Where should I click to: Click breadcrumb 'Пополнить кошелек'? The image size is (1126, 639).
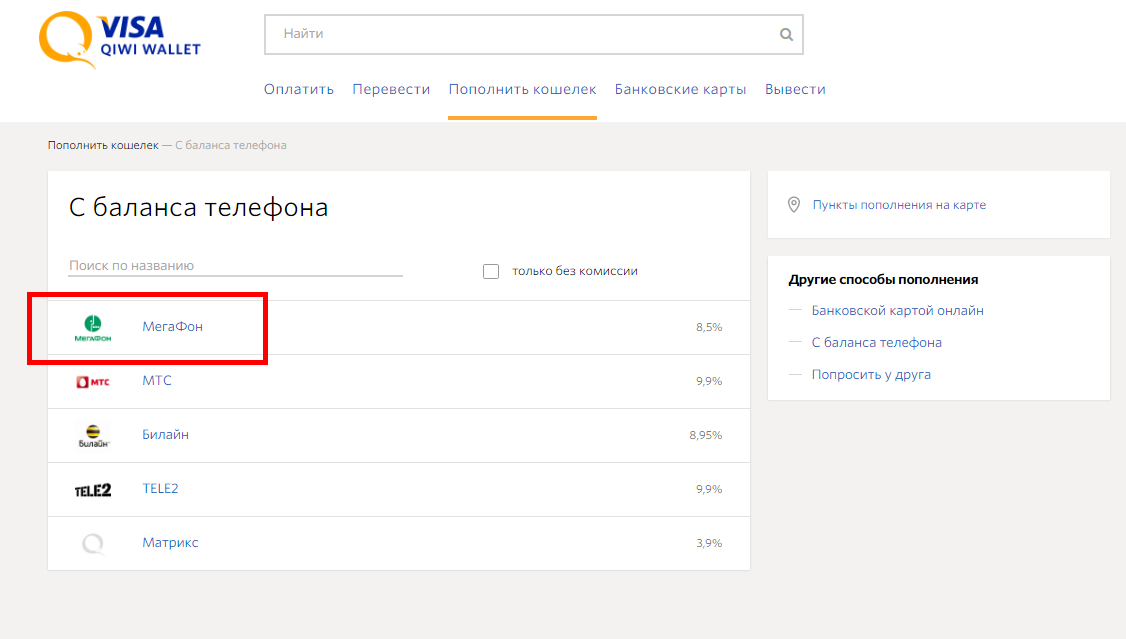pyautogui.click(x=103, y=145)
